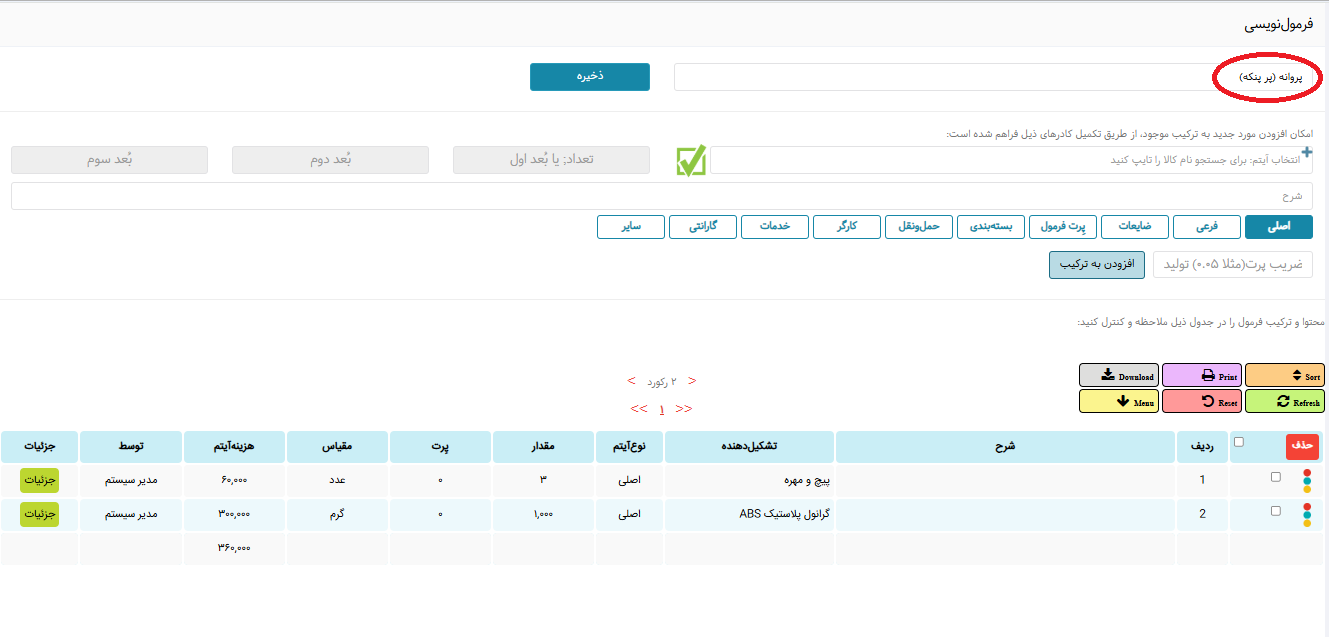
Task: Click the مقیاس column header
Action: click(x=336, y=447)
